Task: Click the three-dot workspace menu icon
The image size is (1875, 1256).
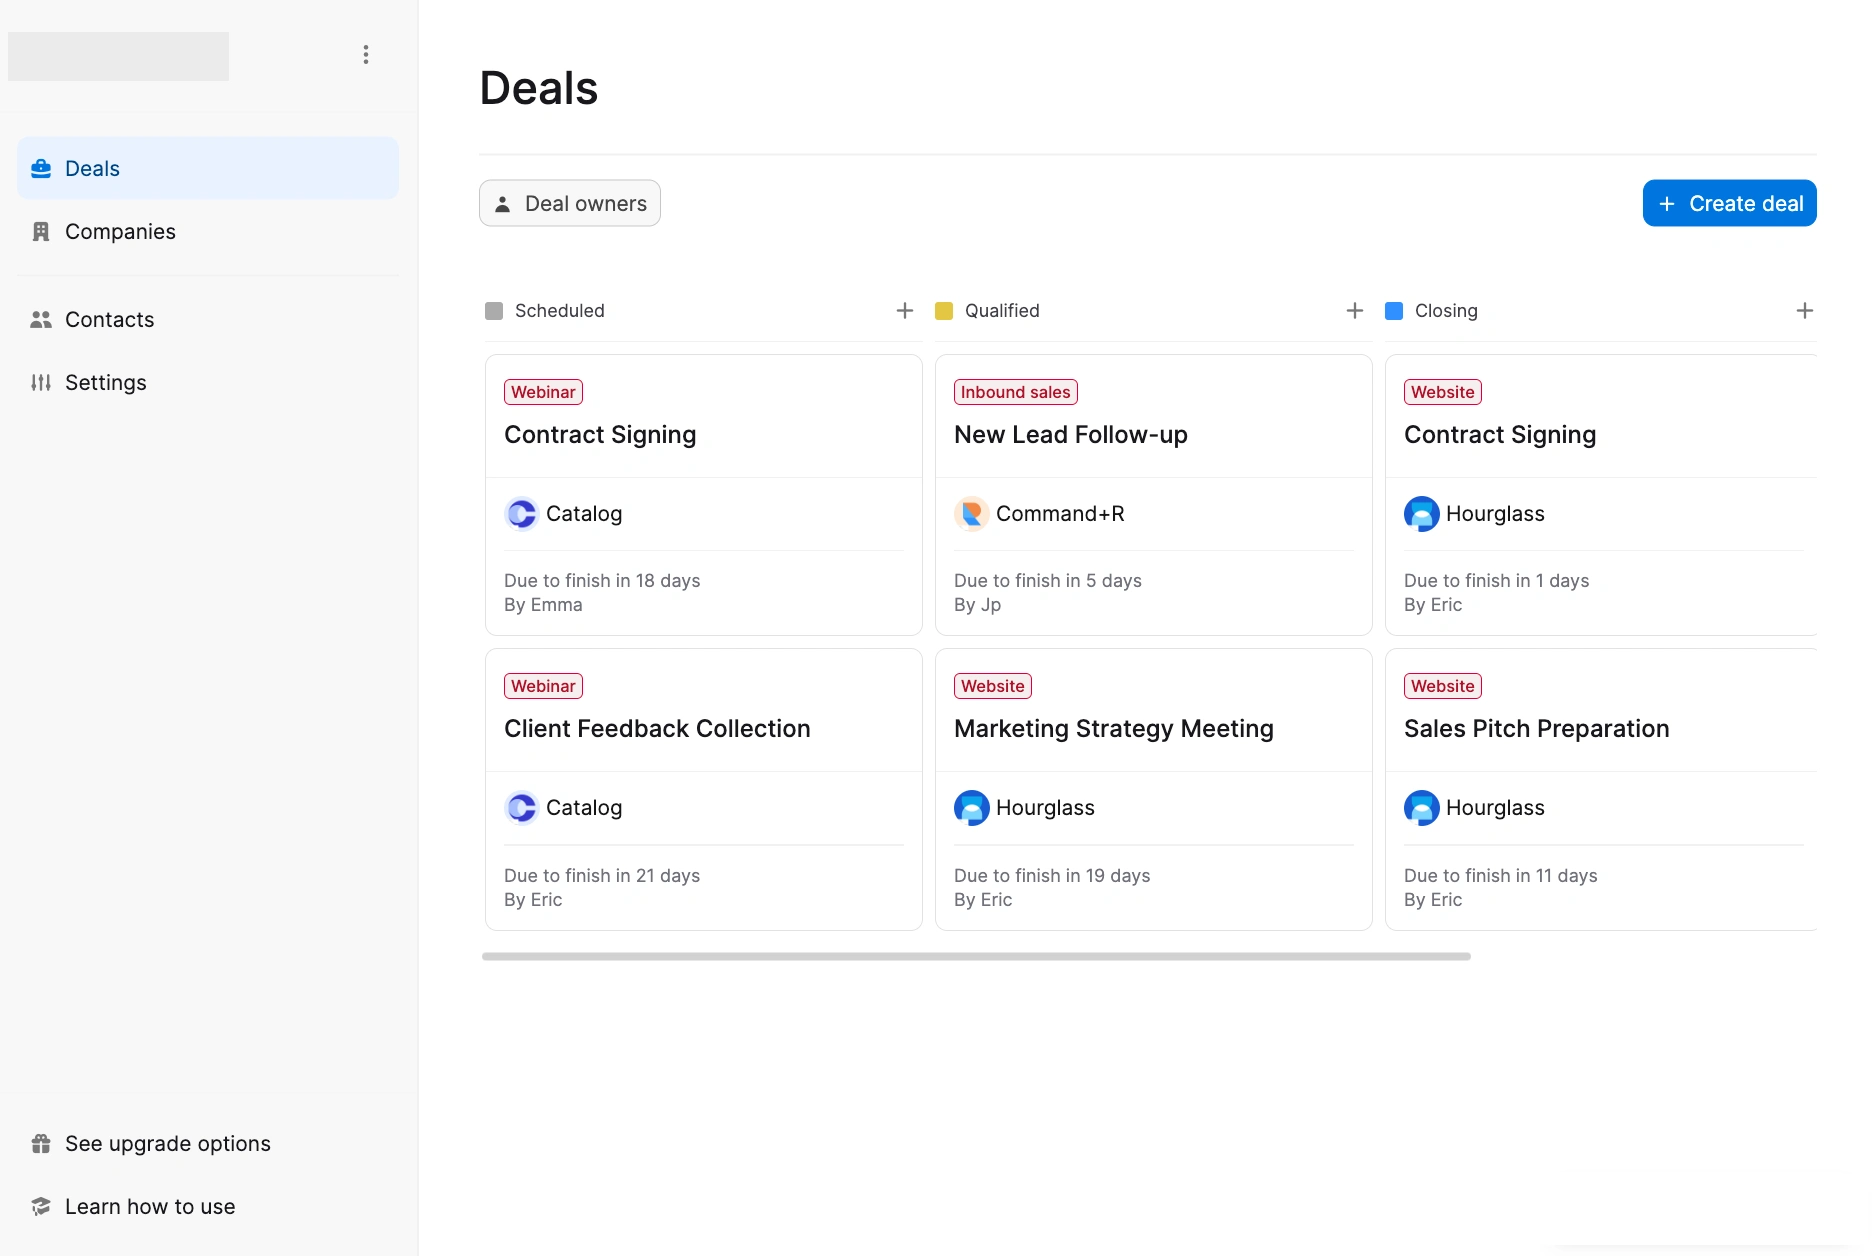Action: (366, 55)
